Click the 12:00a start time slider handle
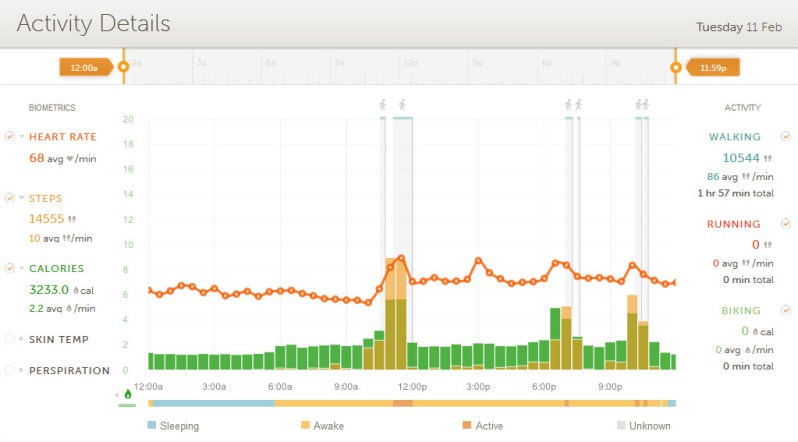 (x=123, y=68)
